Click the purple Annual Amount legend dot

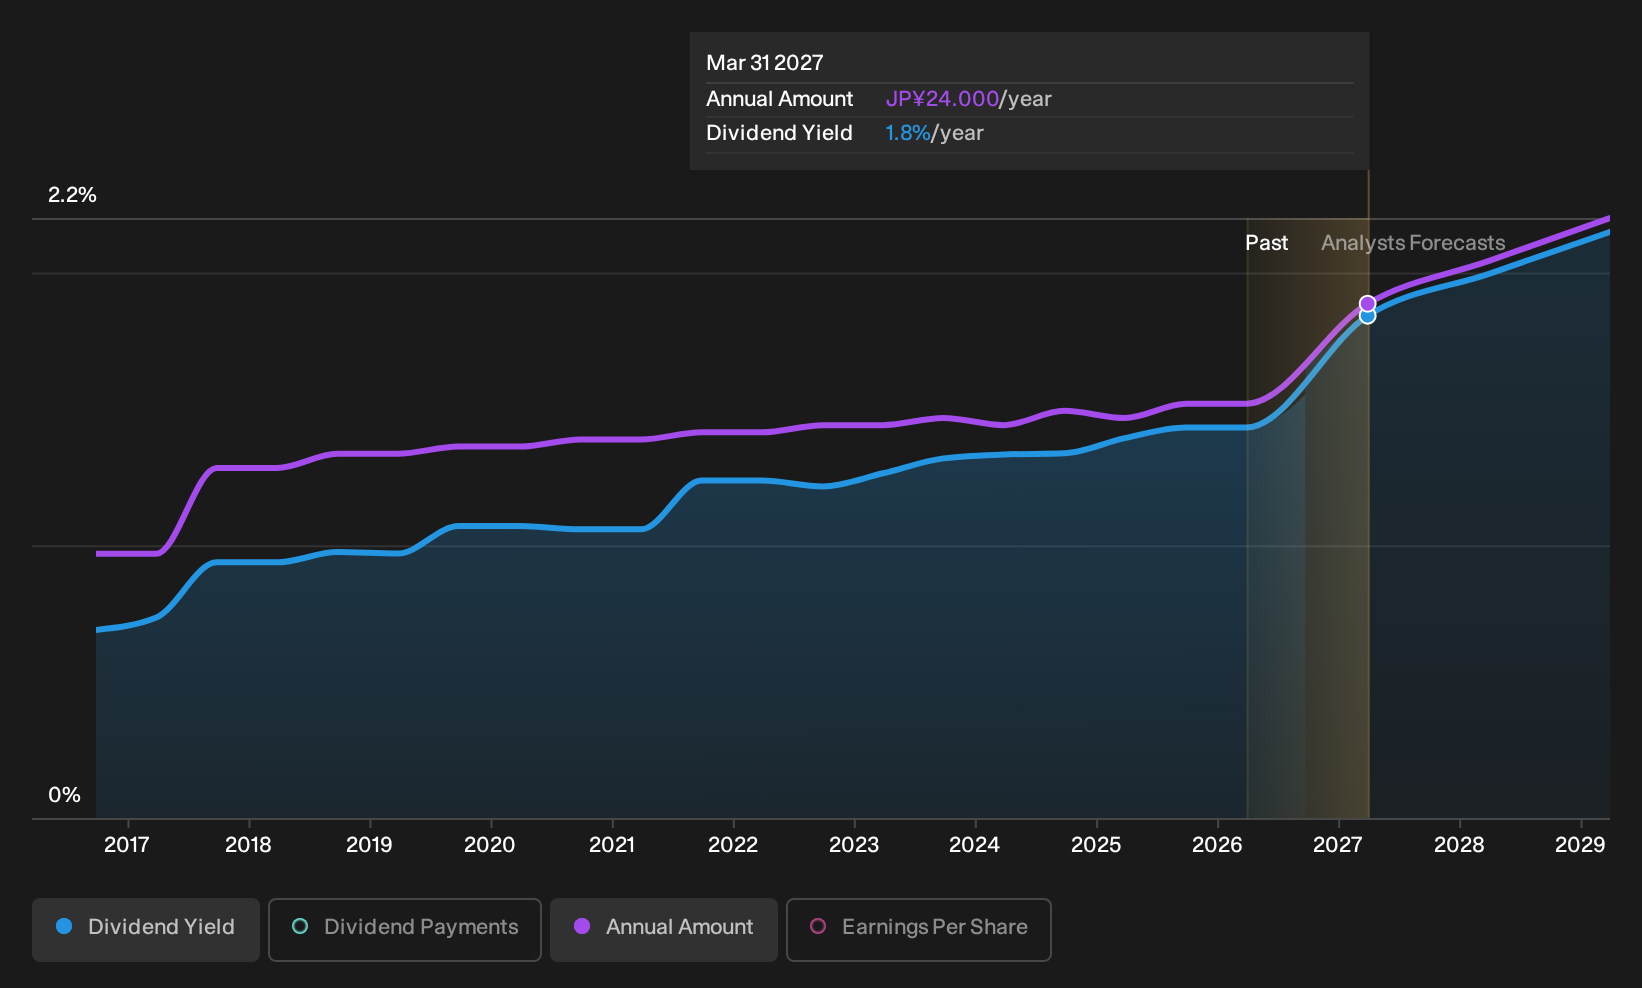tap(582, 926)
